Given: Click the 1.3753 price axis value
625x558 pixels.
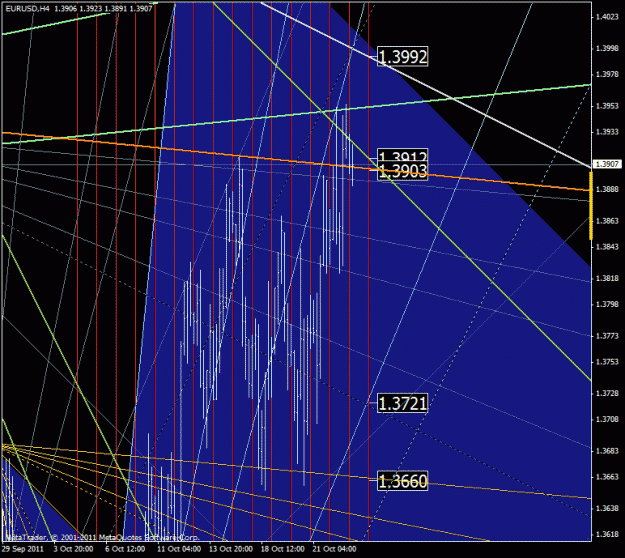Looking at the screenshot, I should pos(607,362).
